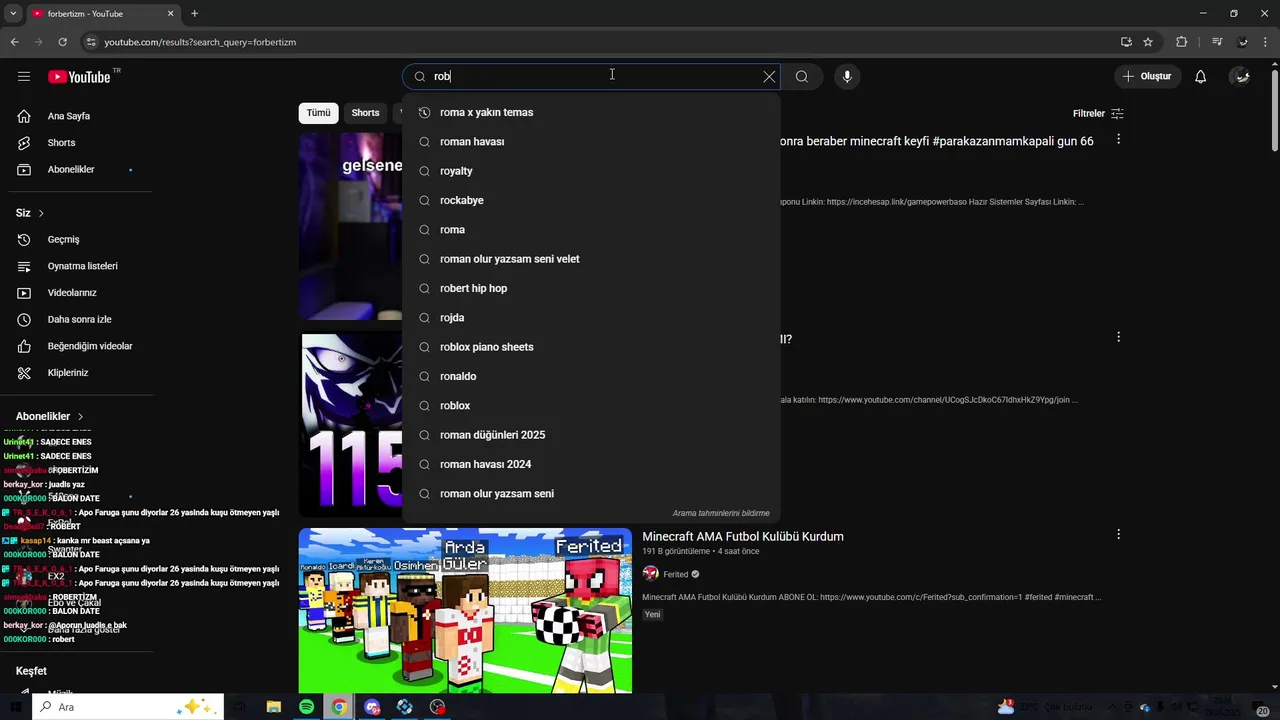Open Chrome tab search dropdown
The width and height of the screenshot is (1280, 720).
13,14
